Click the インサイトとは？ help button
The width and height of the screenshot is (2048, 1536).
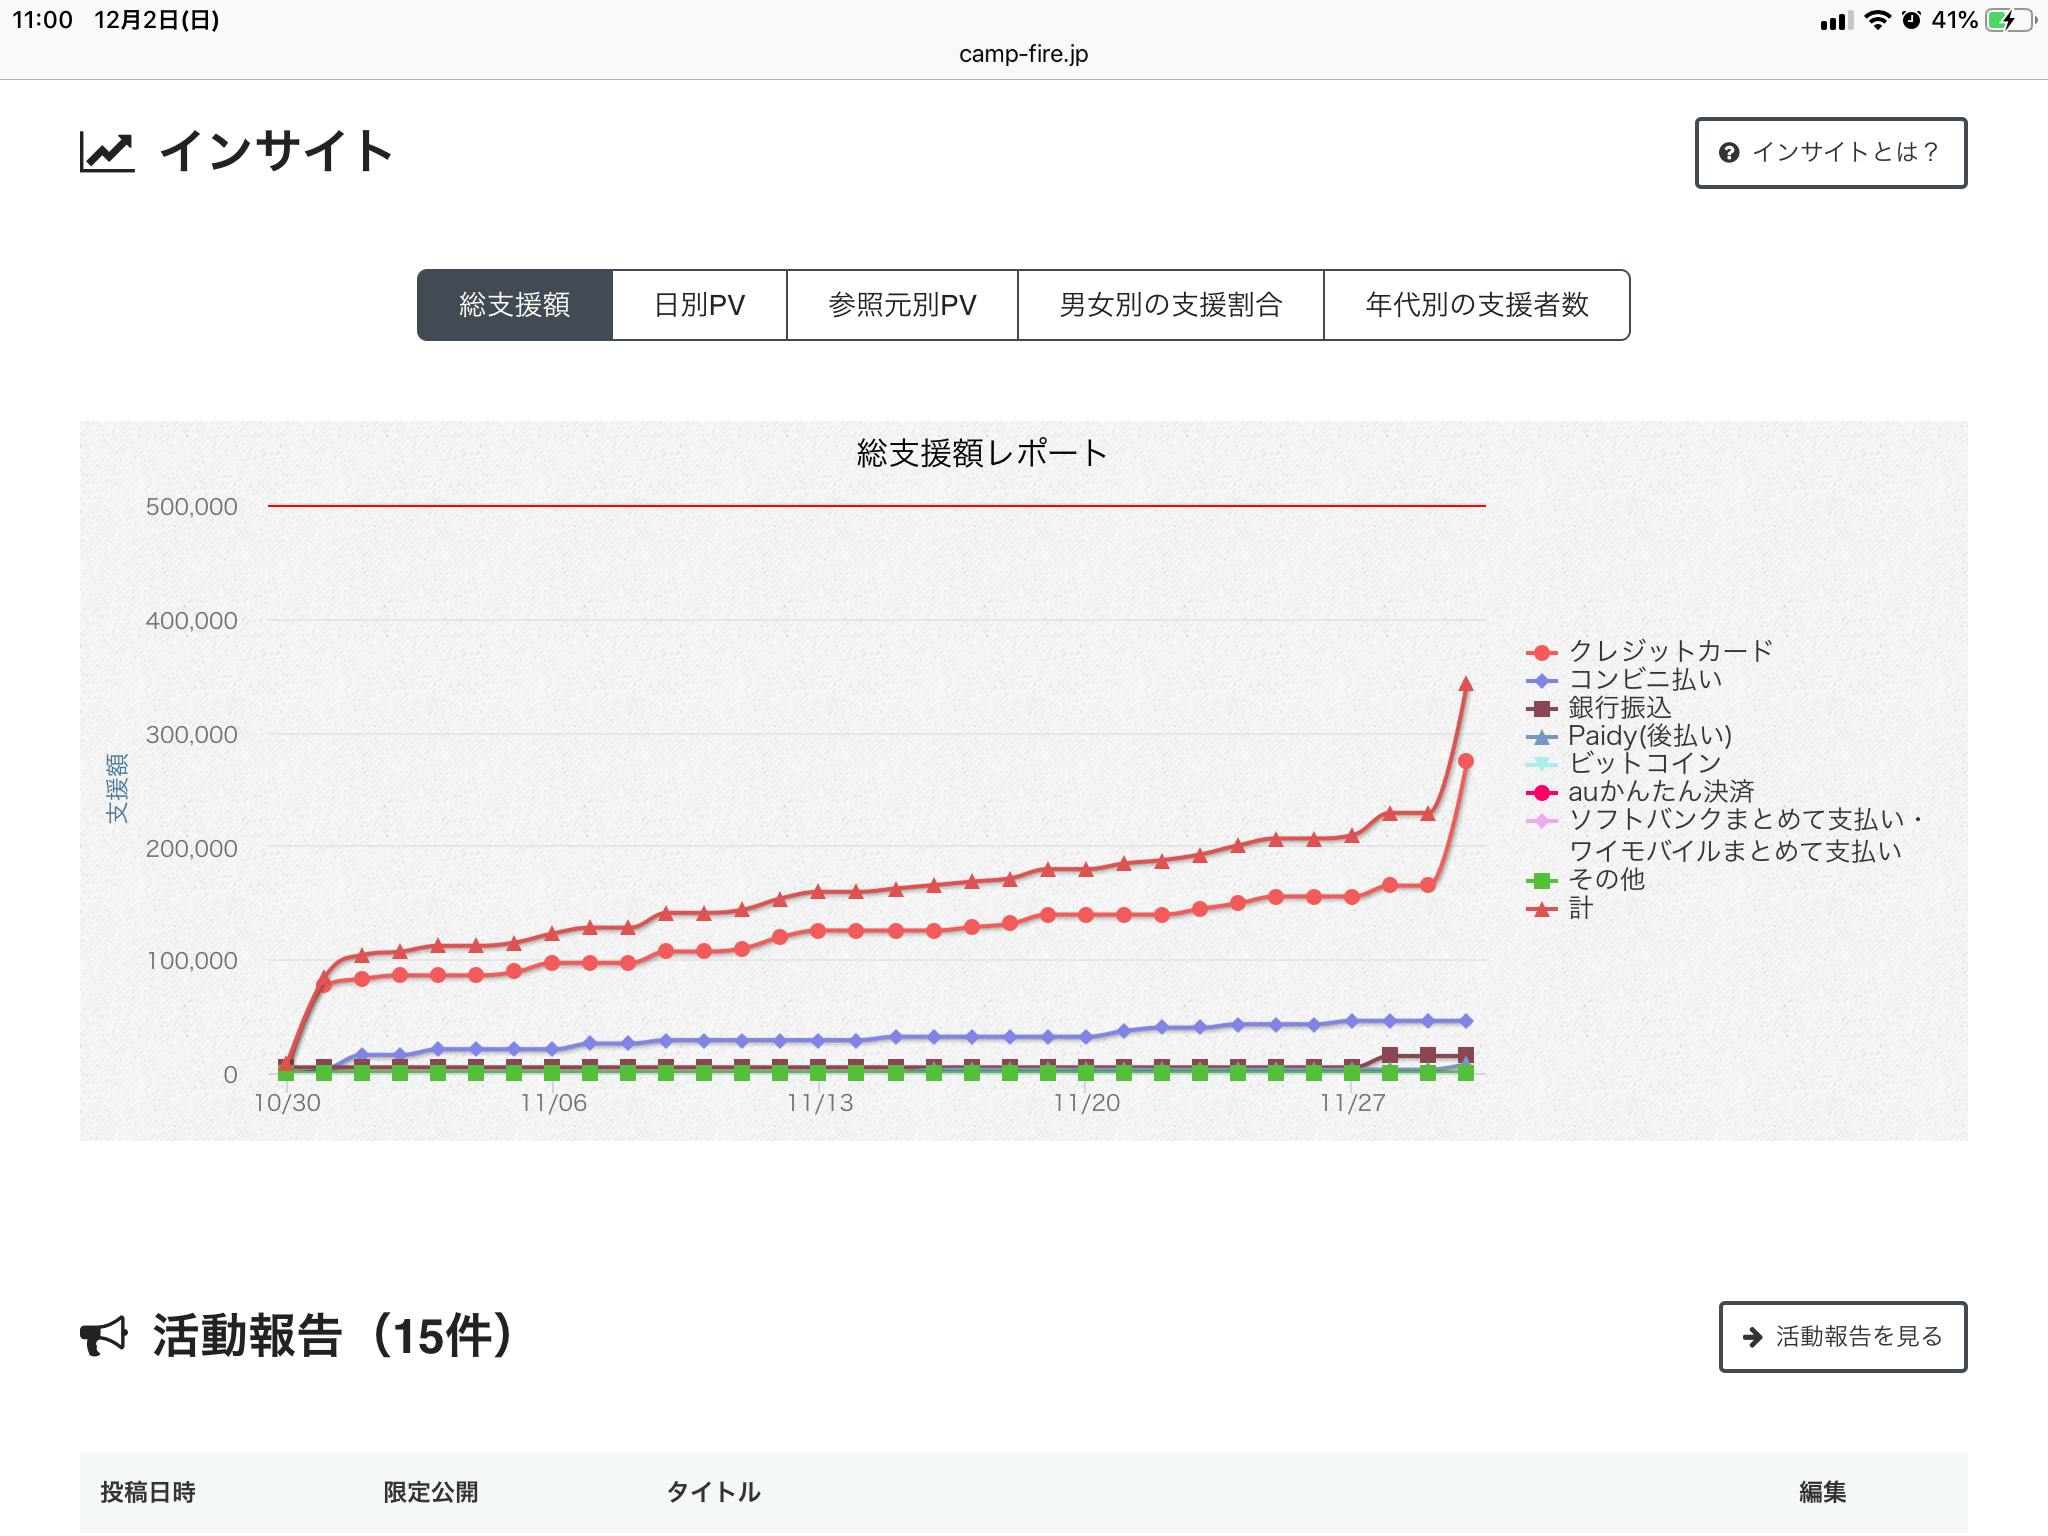tap(1830, 153)
